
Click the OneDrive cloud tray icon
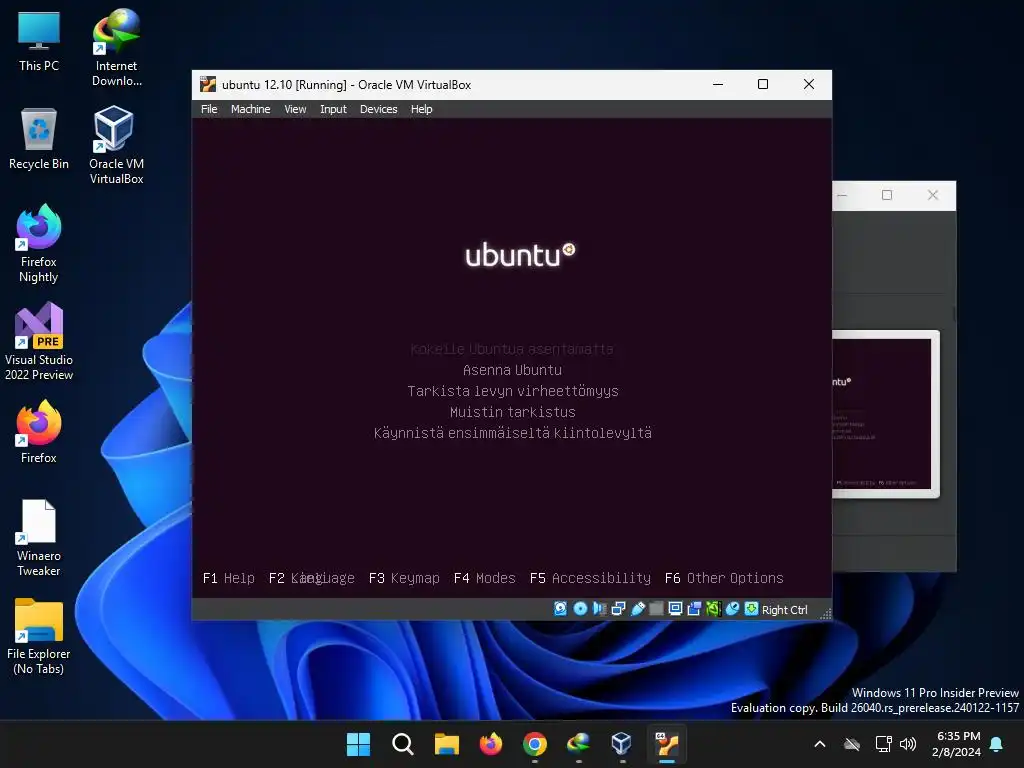tap(852, 744)
